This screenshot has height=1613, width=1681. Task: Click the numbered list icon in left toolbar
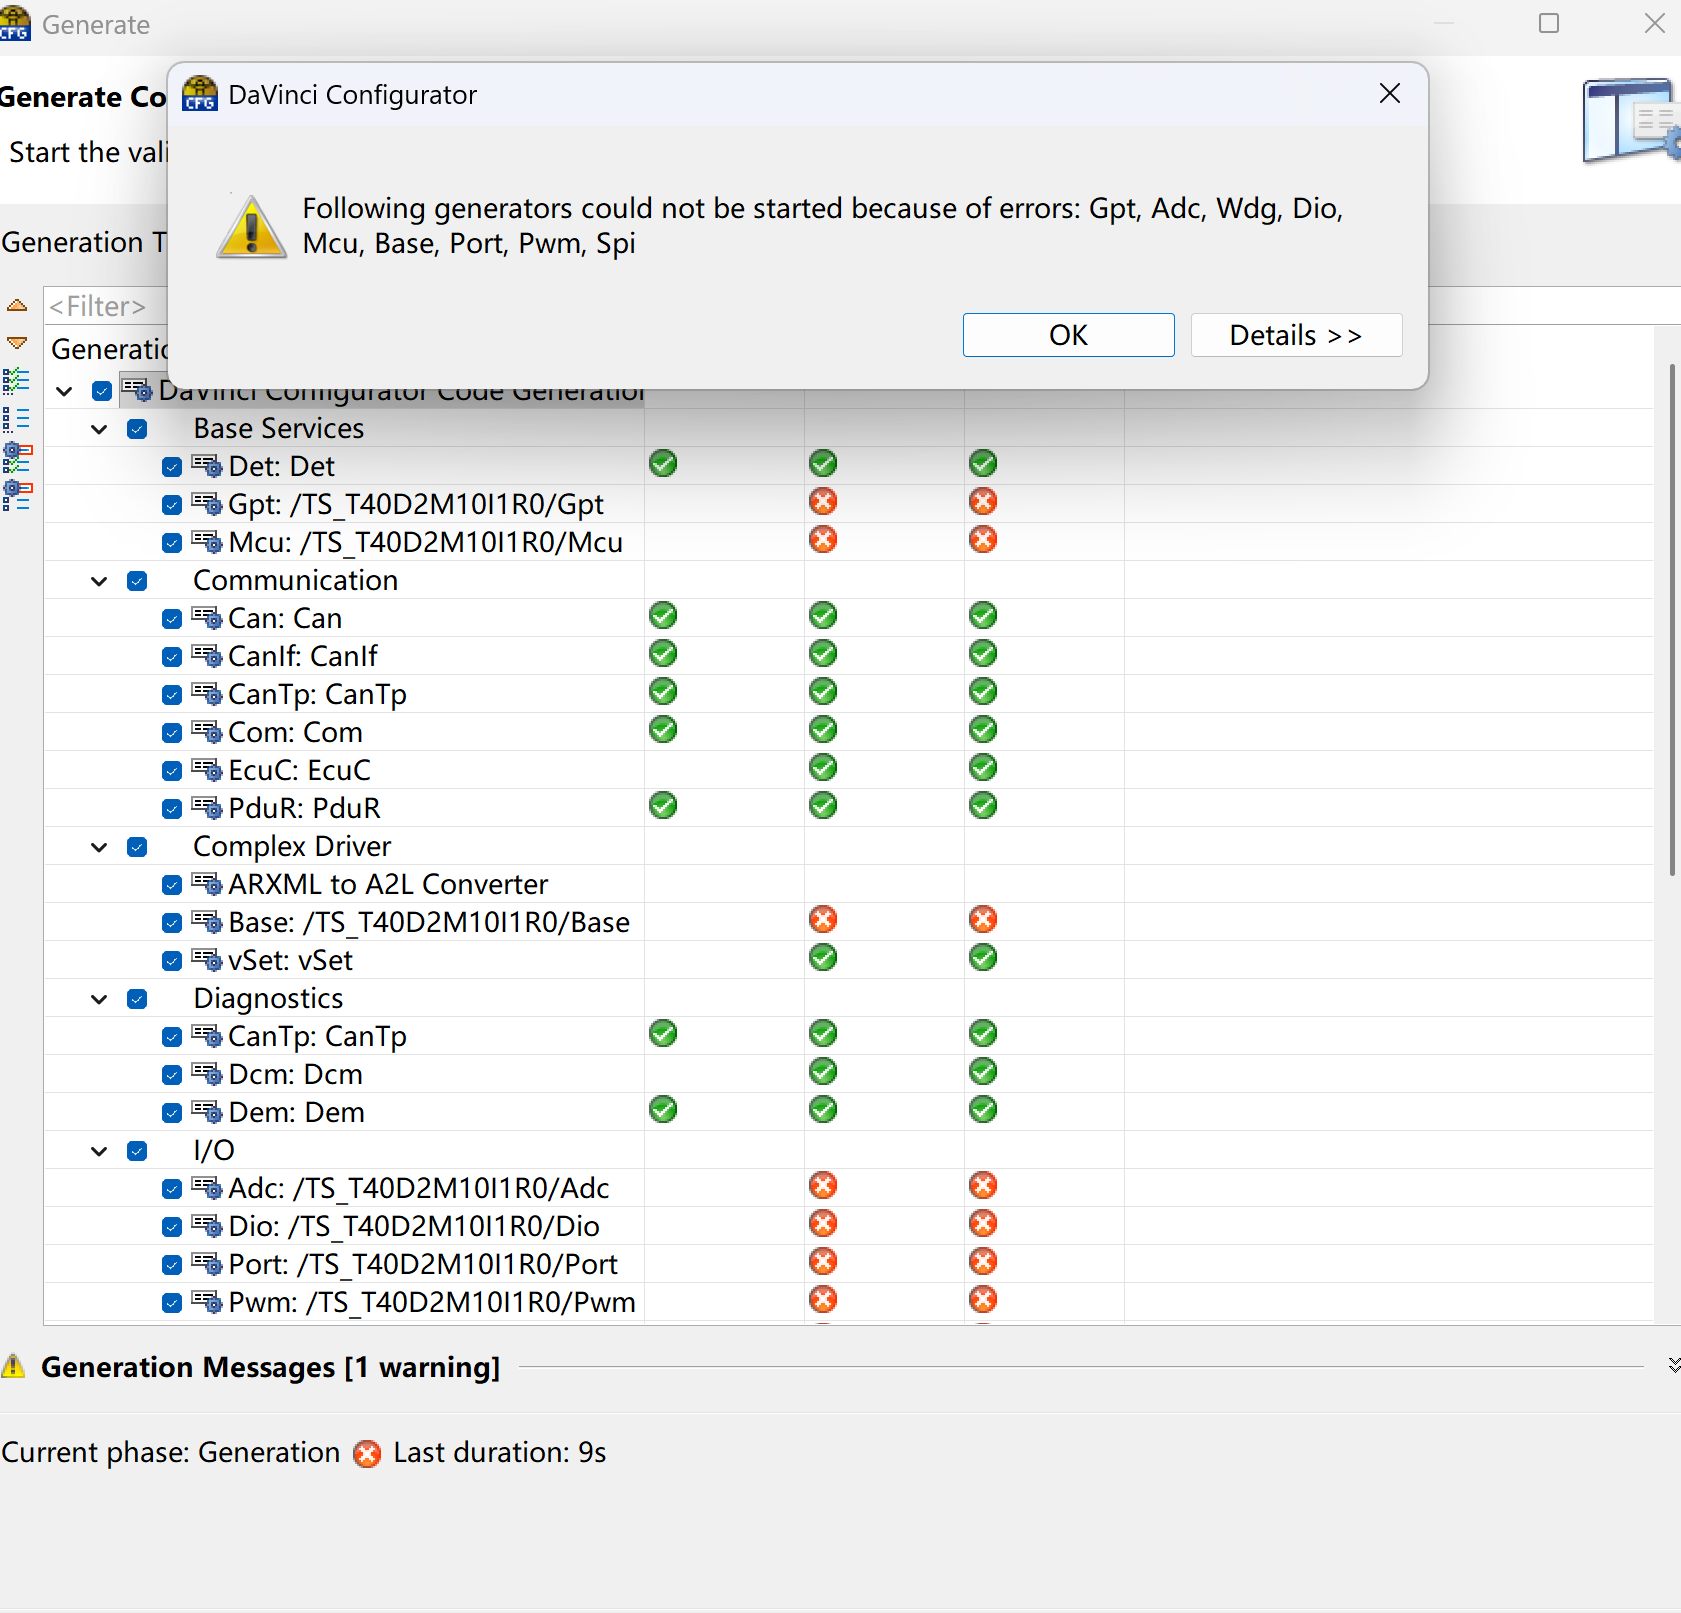[x=16, y=419]
